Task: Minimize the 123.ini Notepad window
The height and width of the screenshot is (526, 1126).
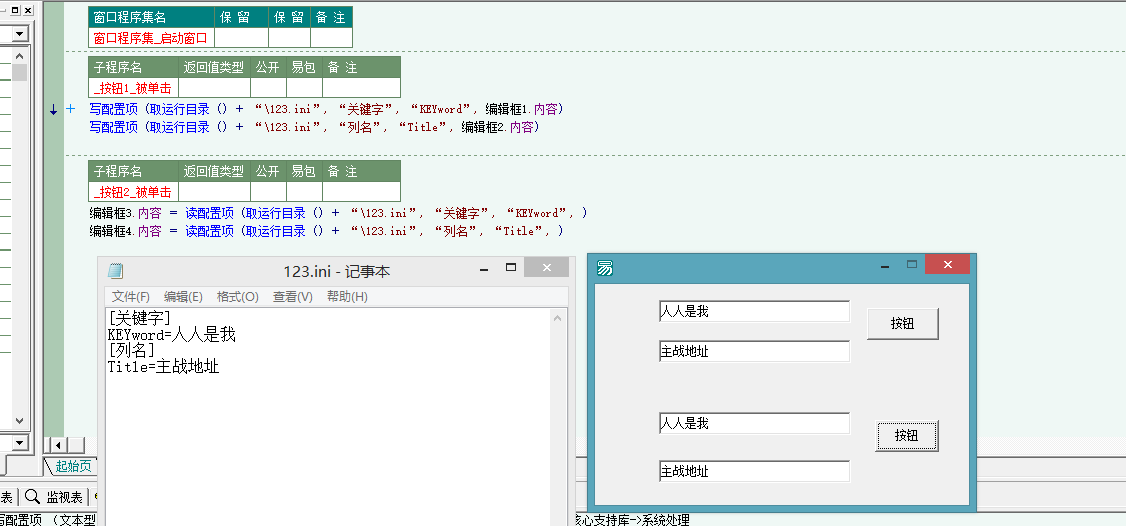Action: pyautogui.click(x=484, y=268)
